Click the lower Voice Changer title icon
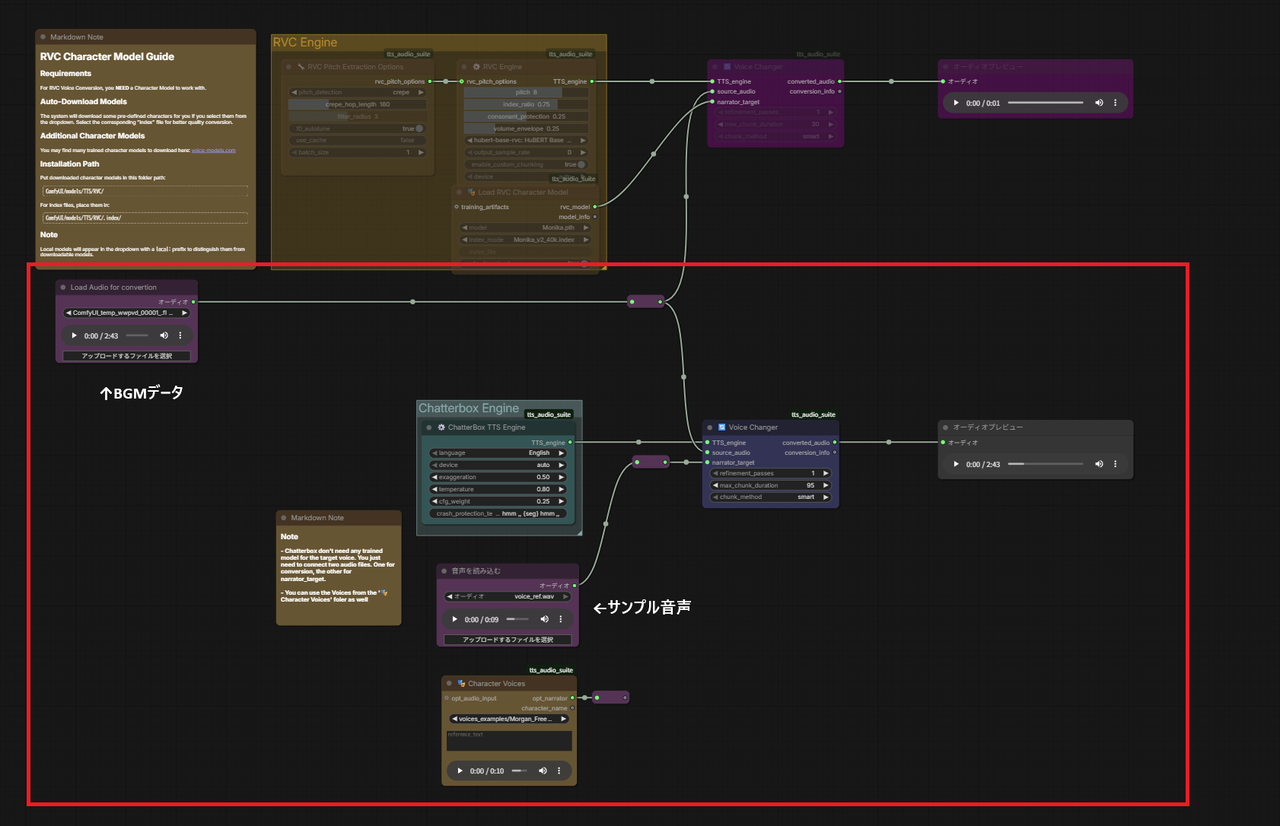Viewport: 1280px width, 826px height. [722, 427]
